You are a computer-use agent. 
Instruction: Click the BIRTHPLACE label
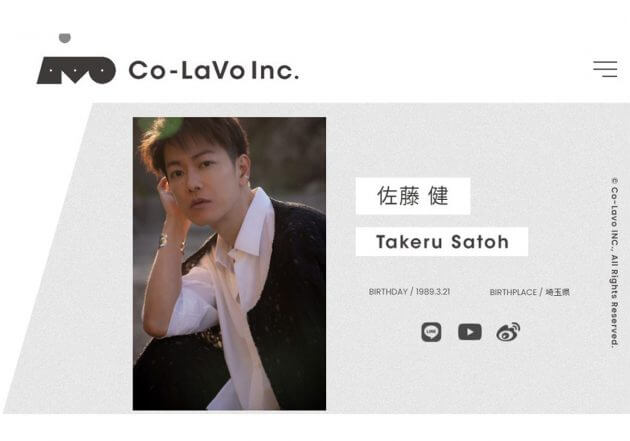tap(513, 292)
